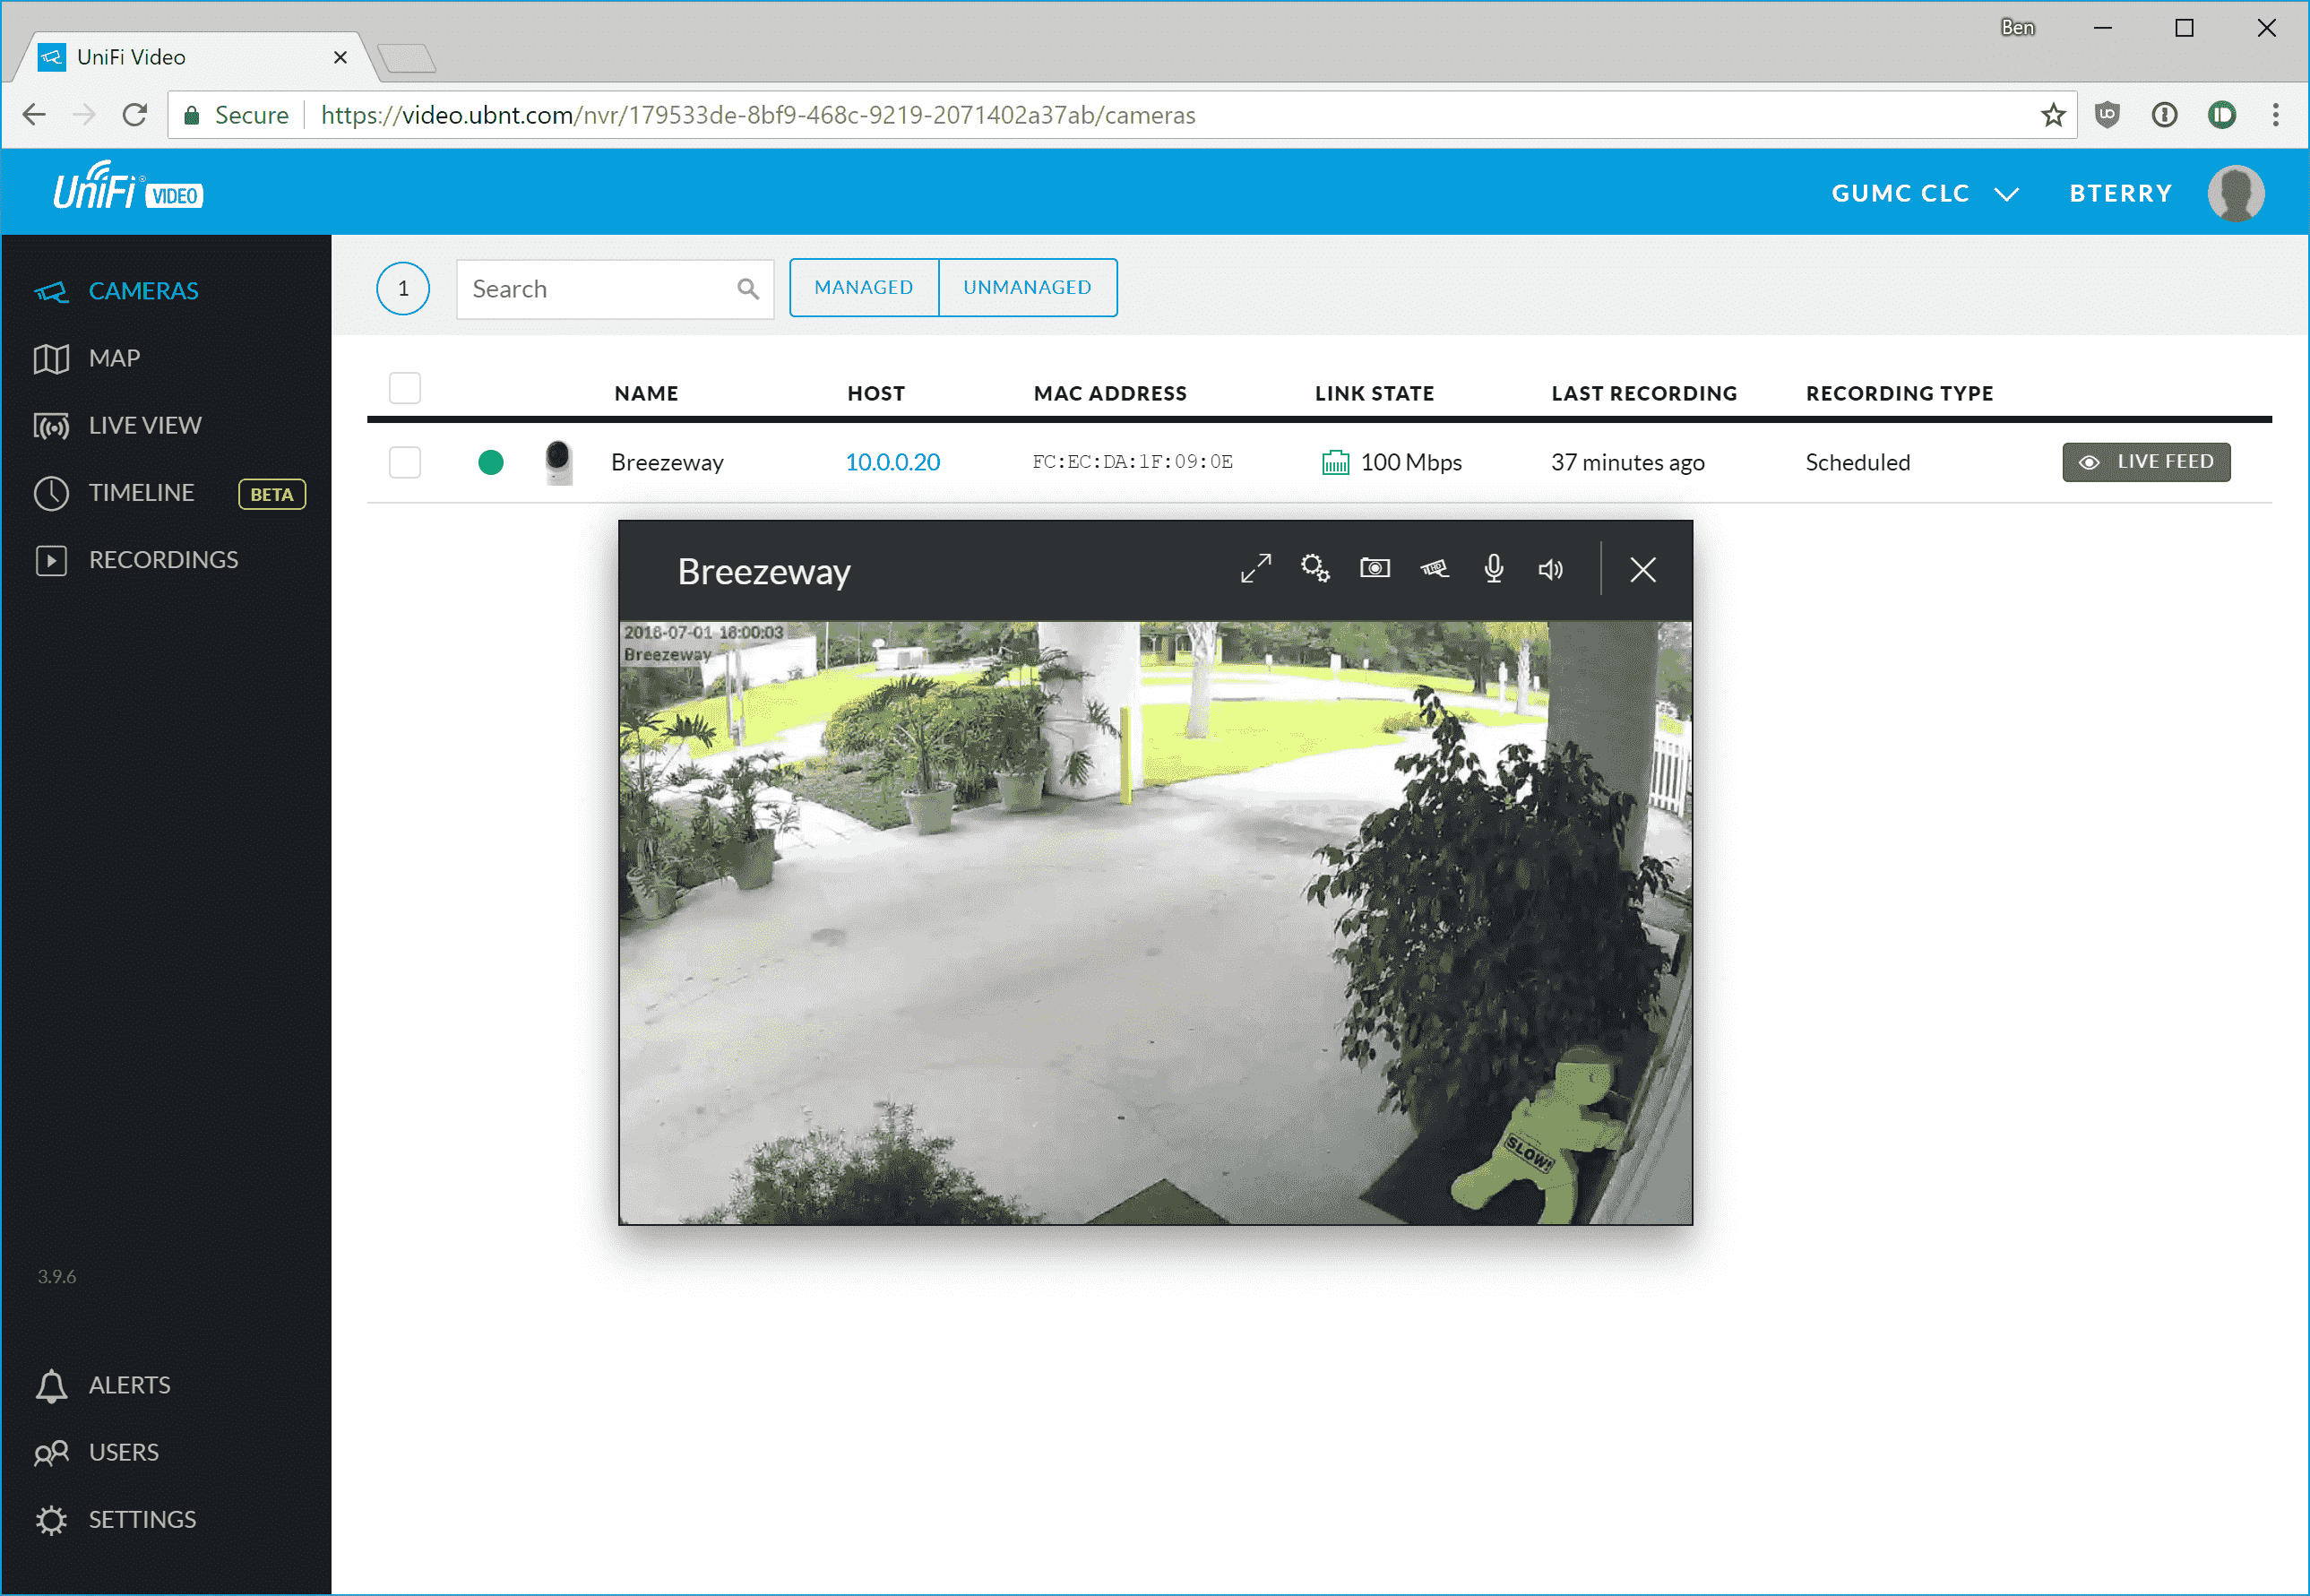Check the Breezeway row checkbox
Viewport: 2310px width, 1596px height.
[405, 462]
